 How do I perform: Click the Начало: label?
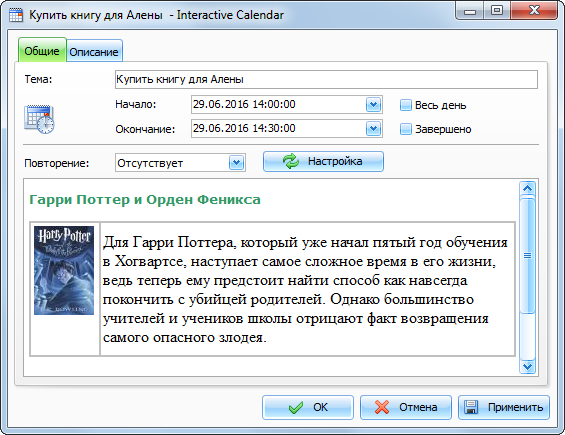click(136, 105)
